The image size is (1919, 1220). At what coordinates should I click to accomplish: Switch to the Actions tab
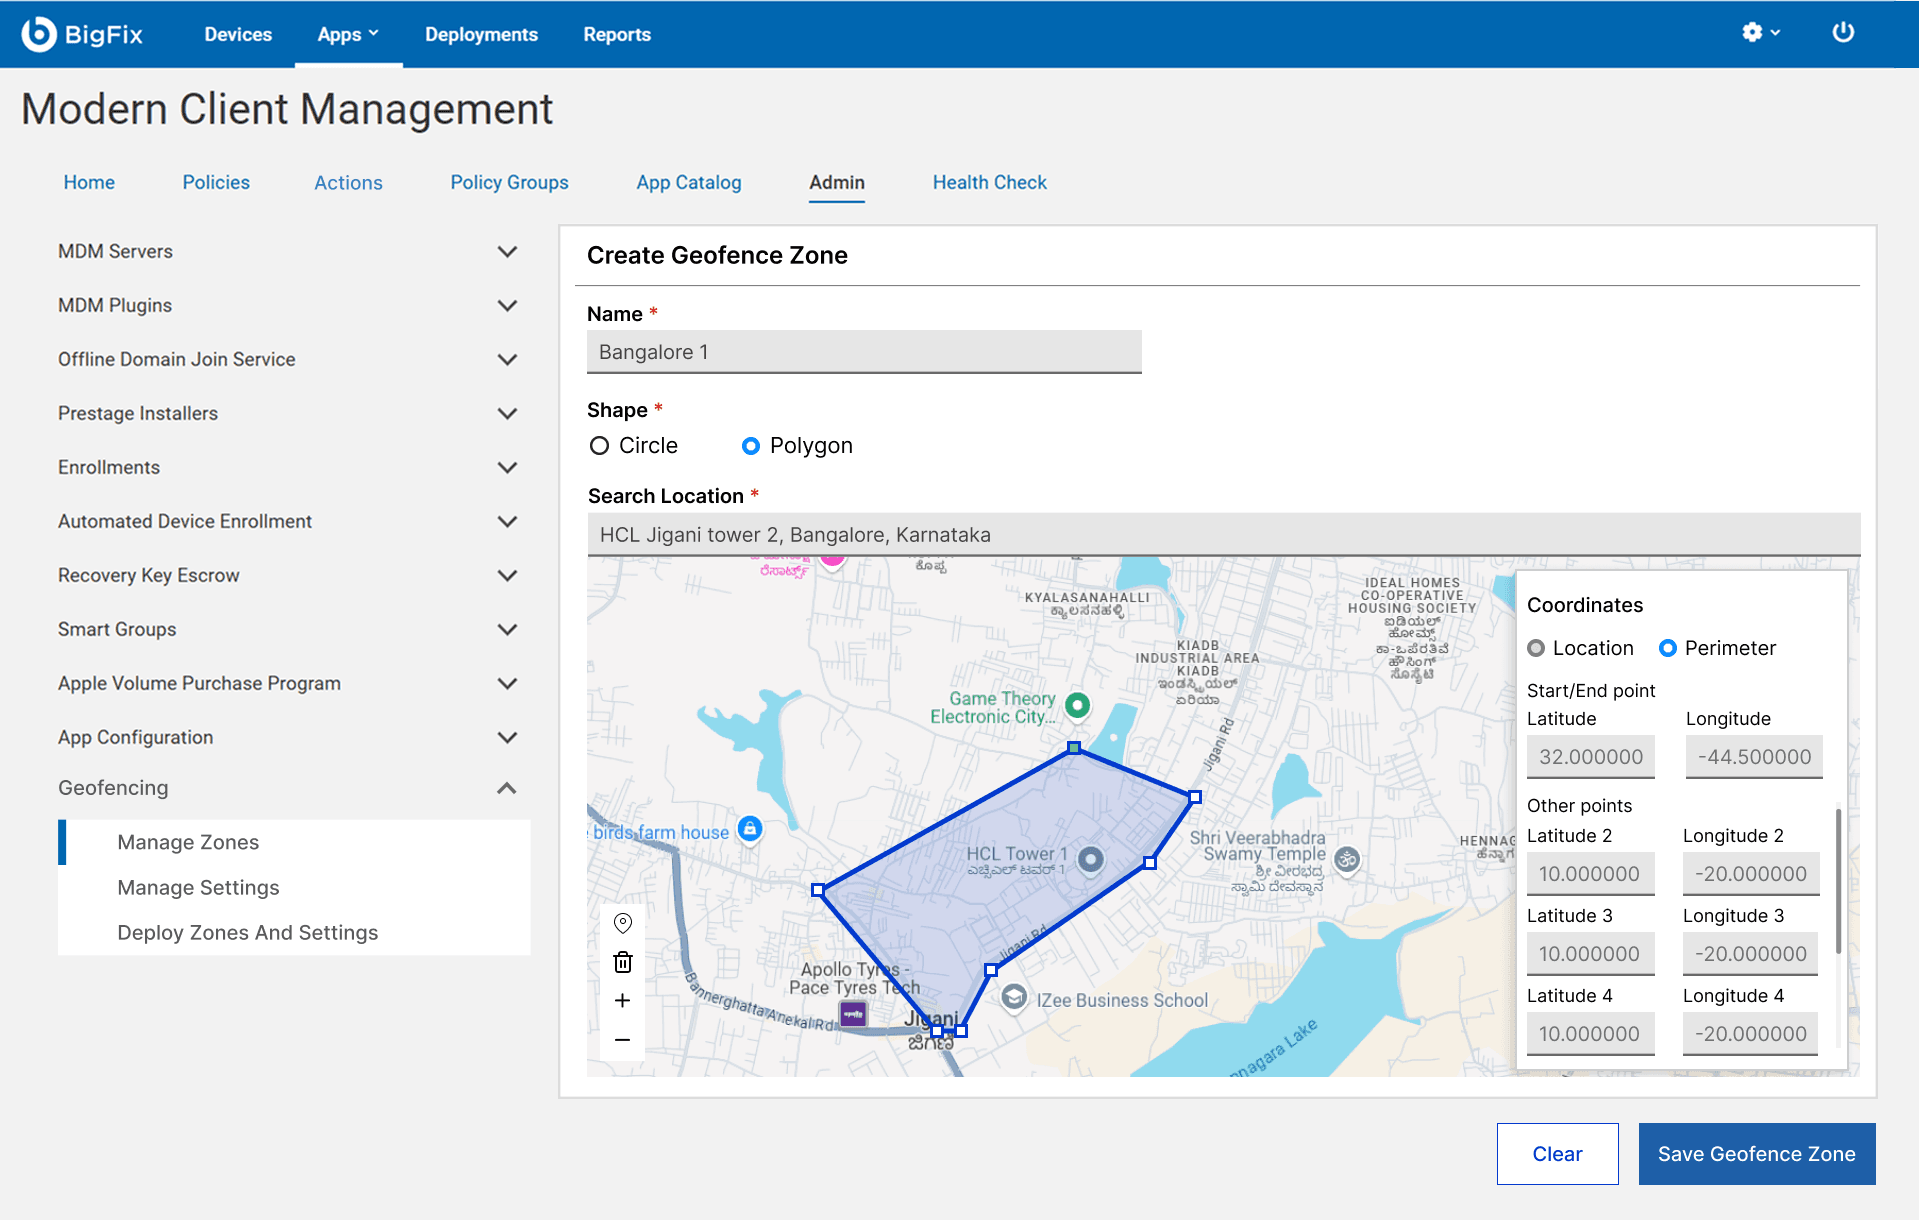coord(348,182)
